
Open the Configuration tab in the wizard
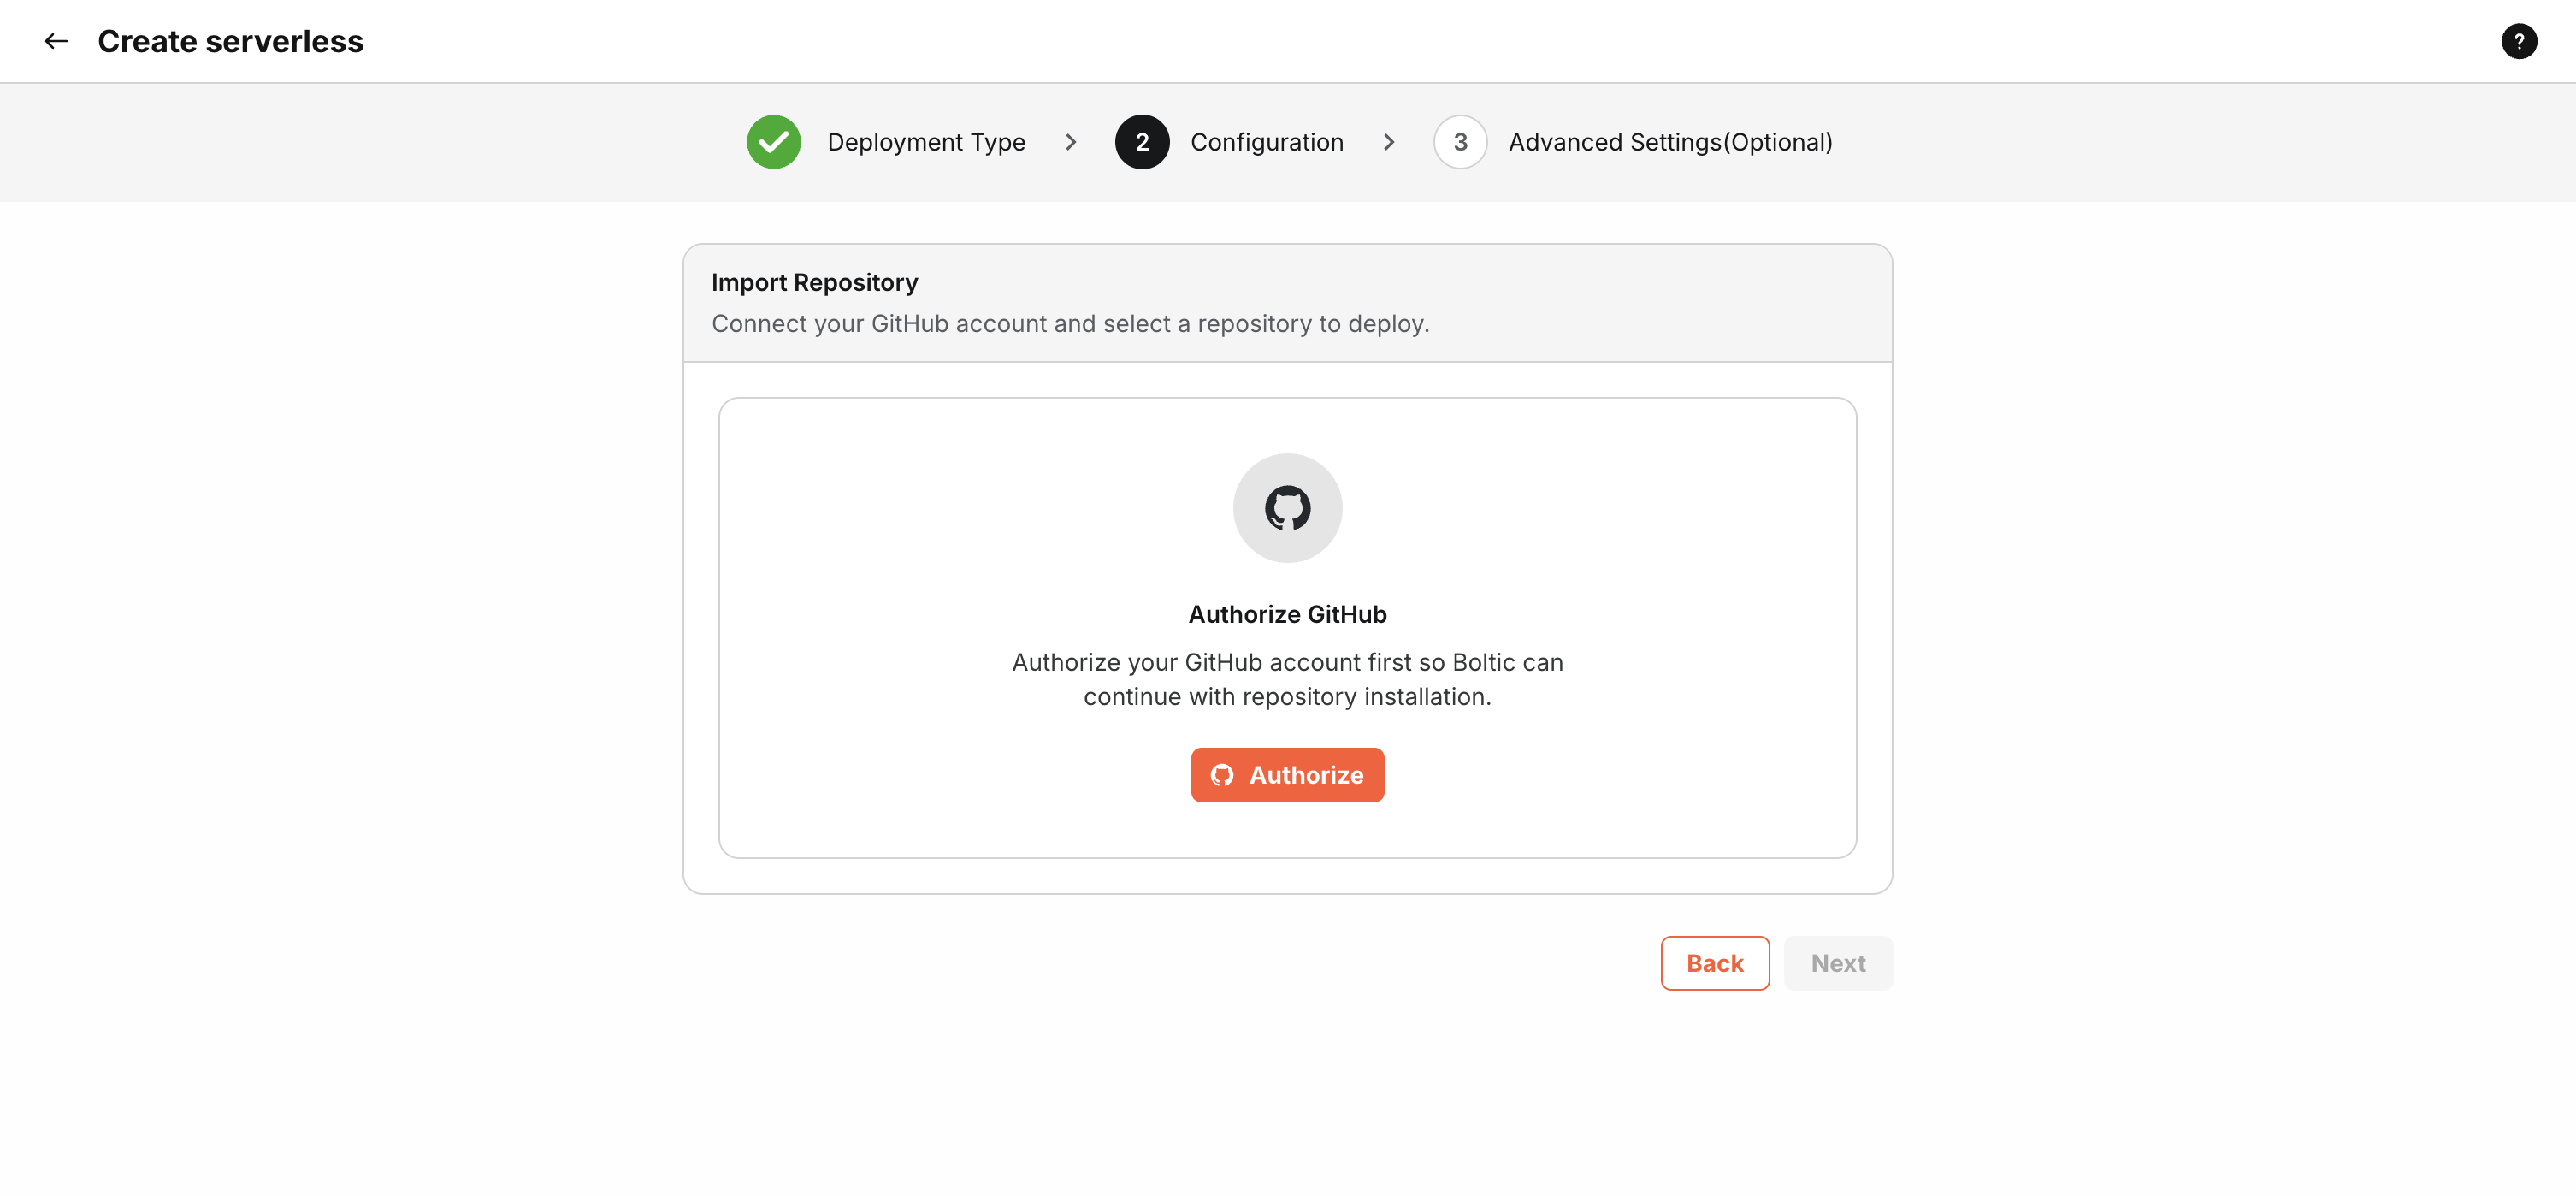[x=1267, y=142]
